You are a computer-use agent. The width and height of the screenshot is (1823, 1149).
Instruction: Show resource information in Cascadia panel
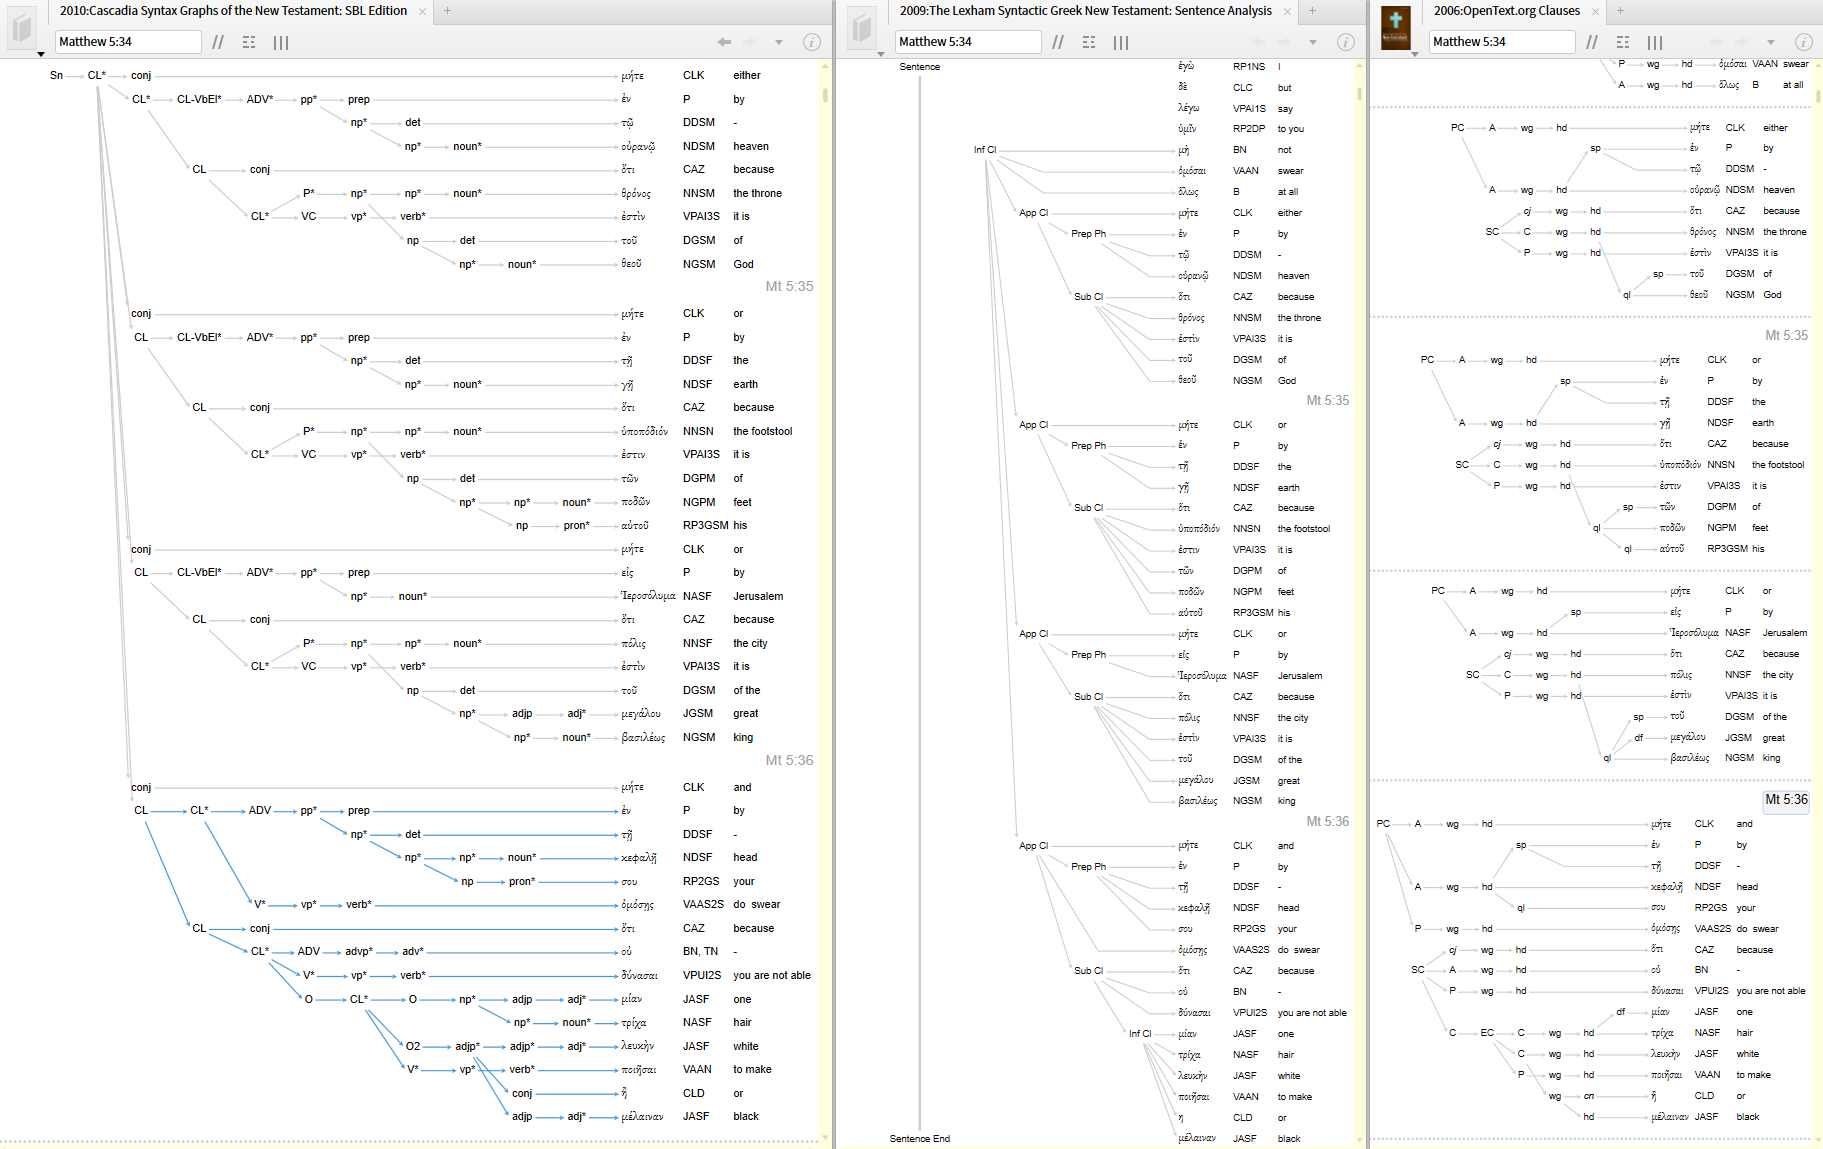point(812,42)
